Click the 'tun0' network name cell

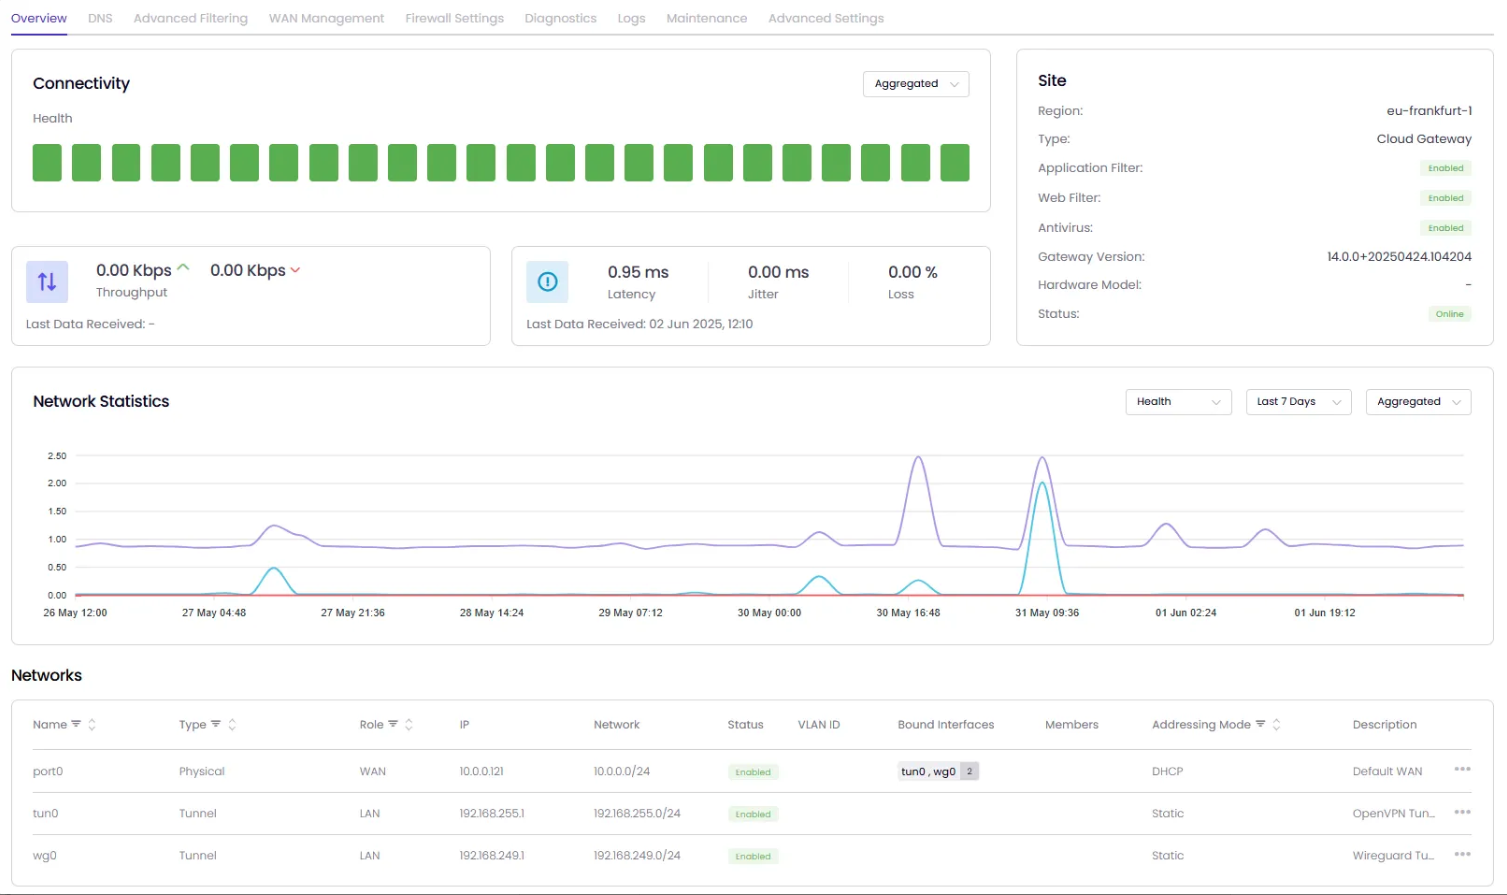click(46, 813)
